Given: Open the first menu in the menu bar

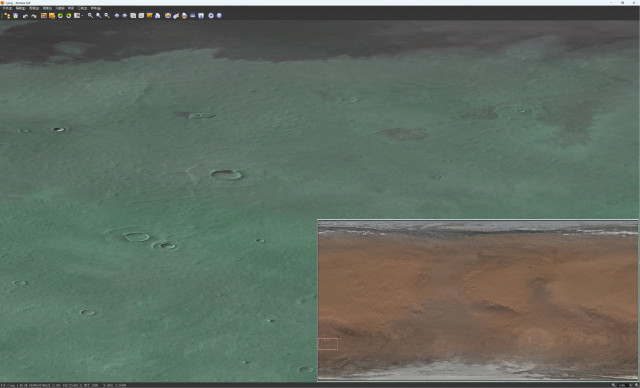Looking at the screenshot, I should pyautogui.click(x=7, y=8).
